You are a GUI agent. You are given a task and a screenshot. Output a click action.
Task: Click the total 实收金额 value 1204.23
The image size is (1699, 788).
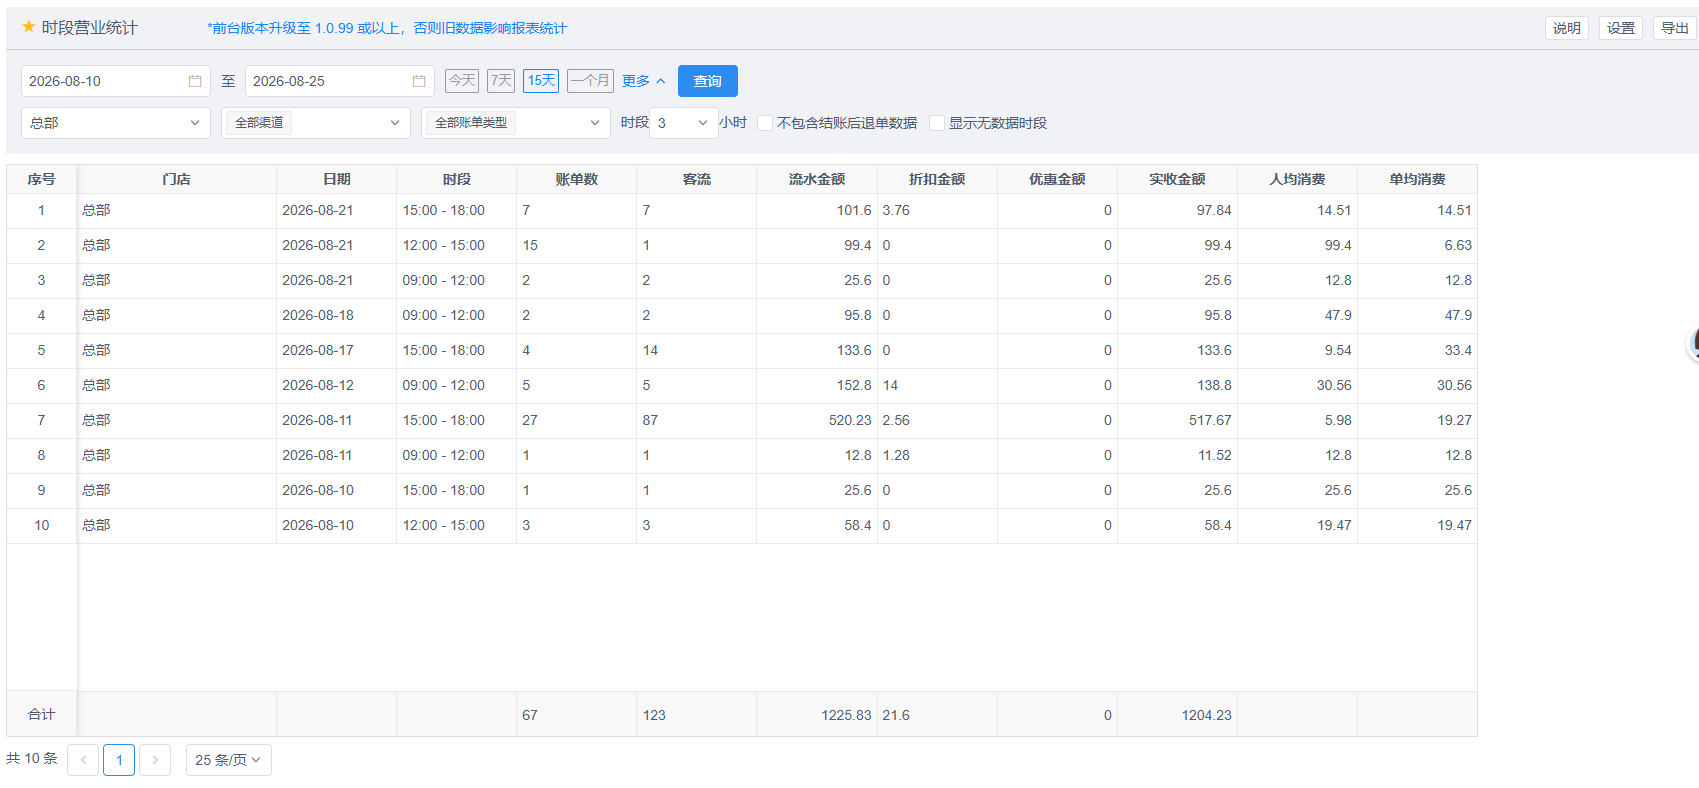point(1206,715)
